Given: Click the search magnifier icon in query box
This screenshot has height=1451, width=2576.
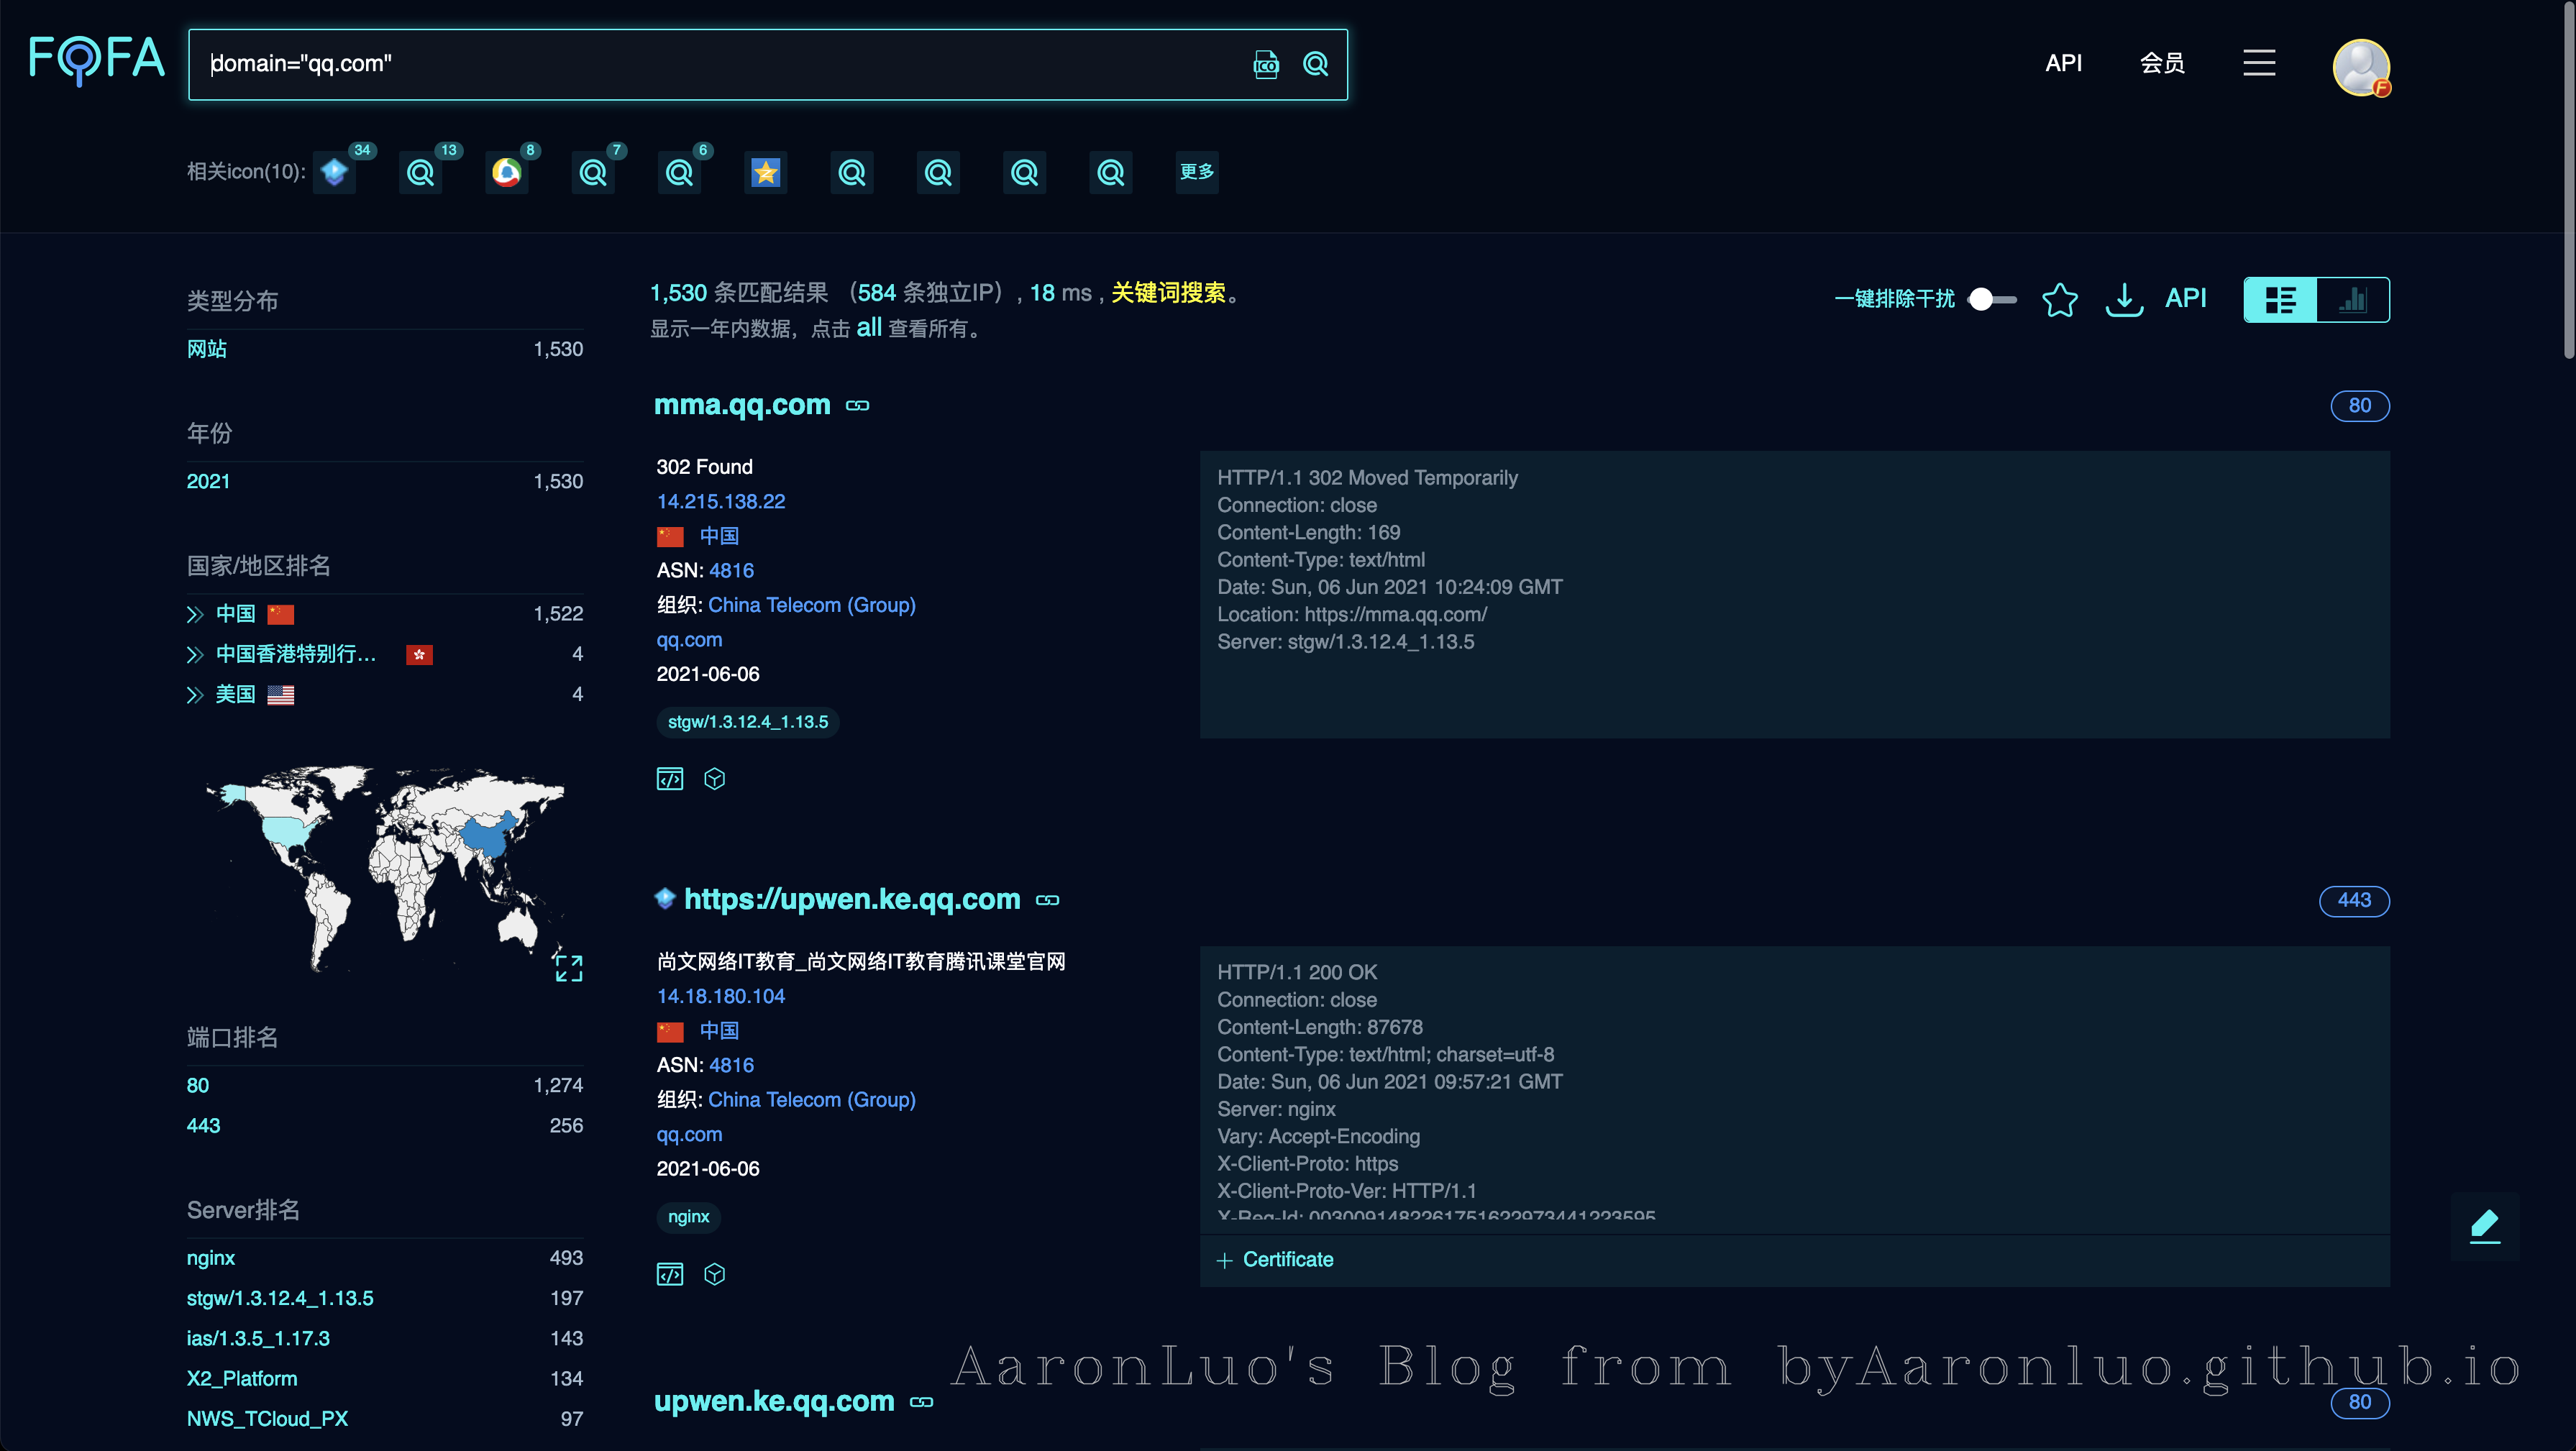Looking at the screenshot, I should [1315, 64].
